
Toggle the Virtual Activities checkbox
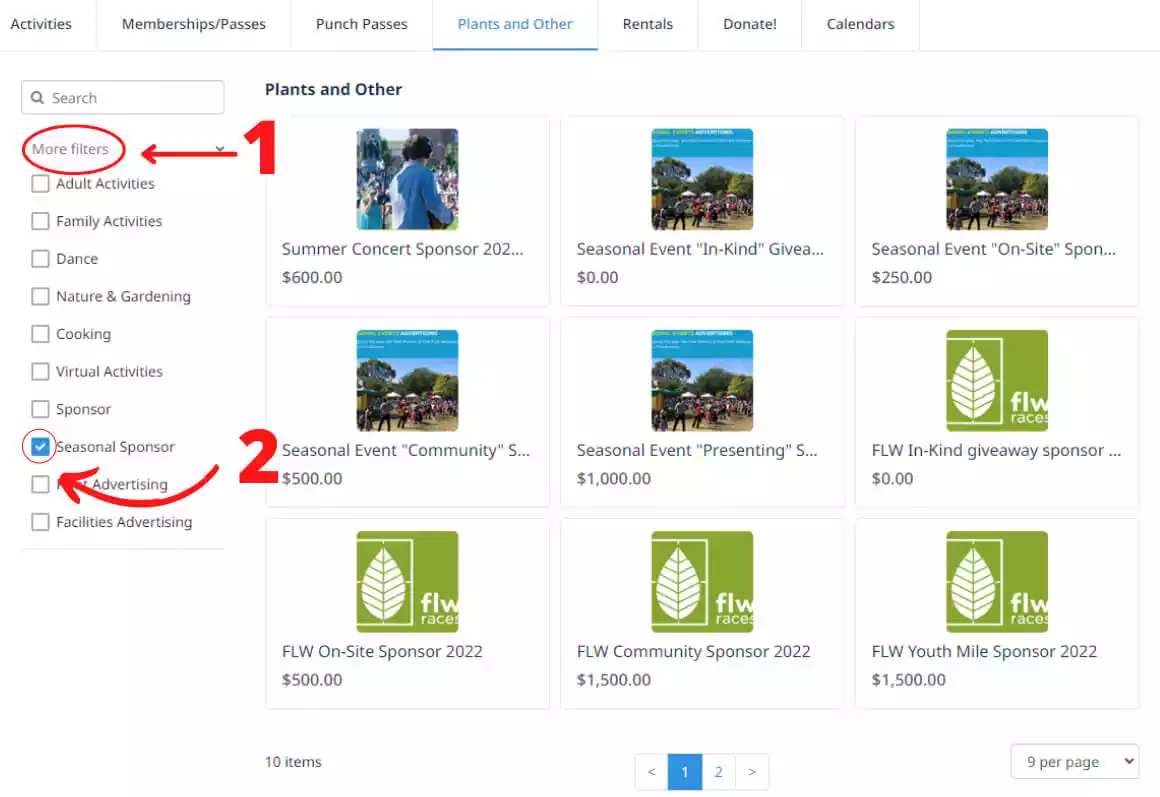click(40, 371)
